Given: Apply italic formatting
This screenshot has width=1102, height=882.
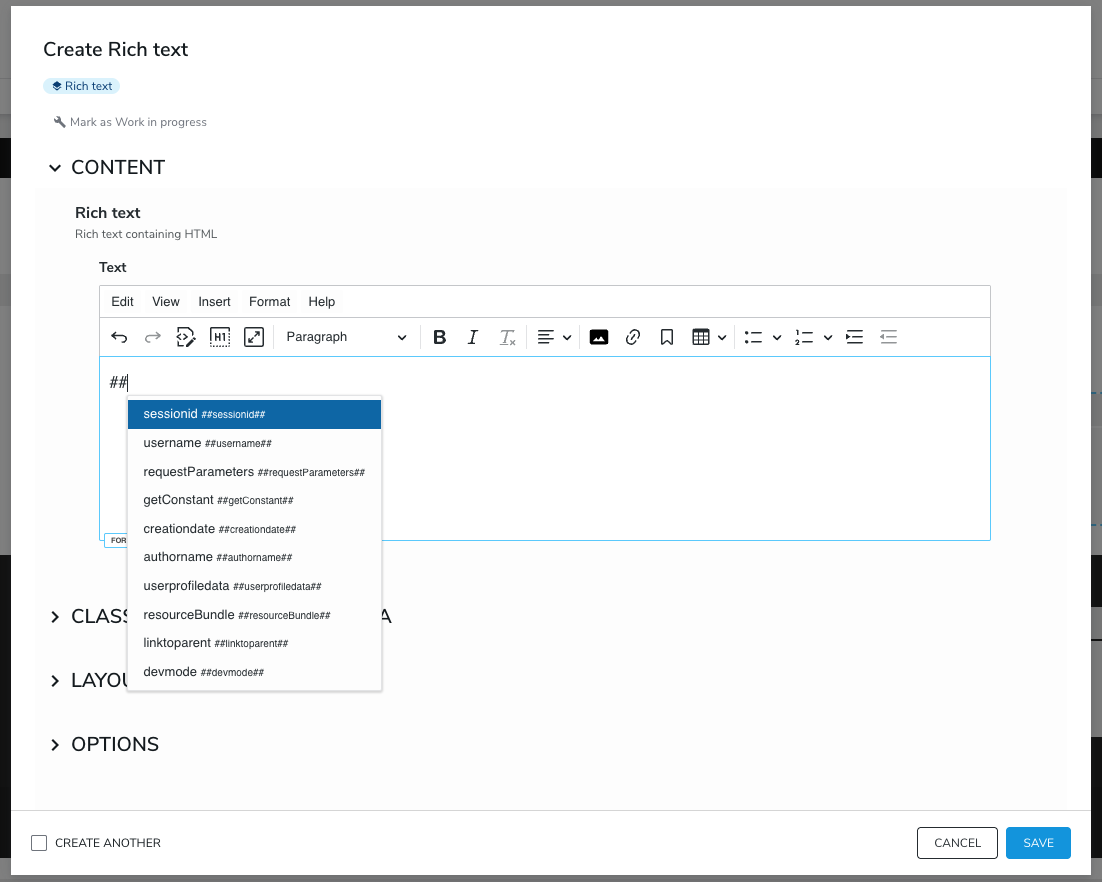Looking at the screenshot, I should [473, 337].
